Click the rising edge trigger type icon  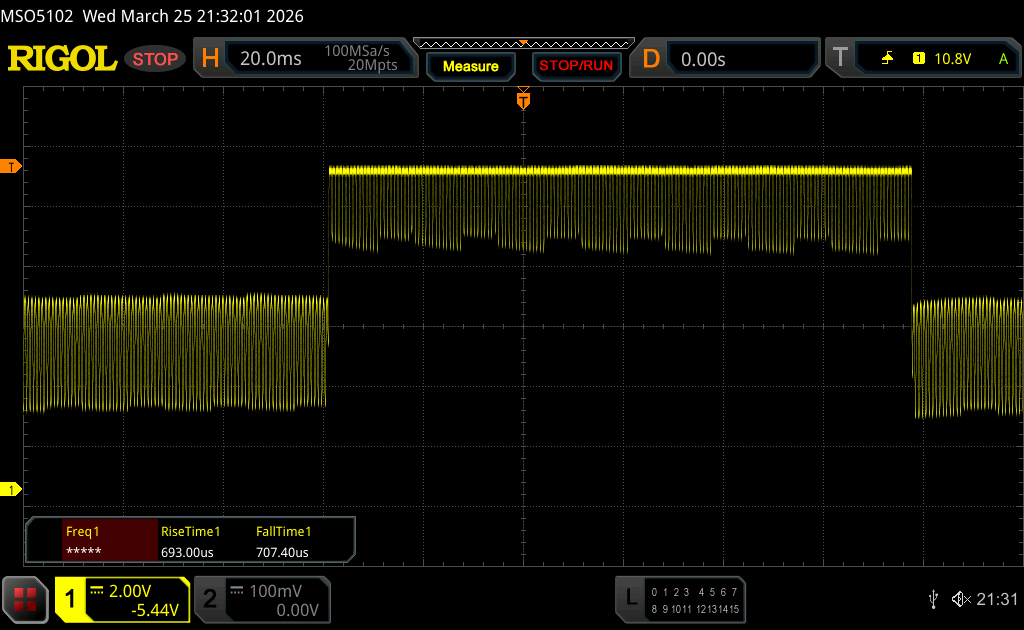pyautogui.click(x=887, y=59)
